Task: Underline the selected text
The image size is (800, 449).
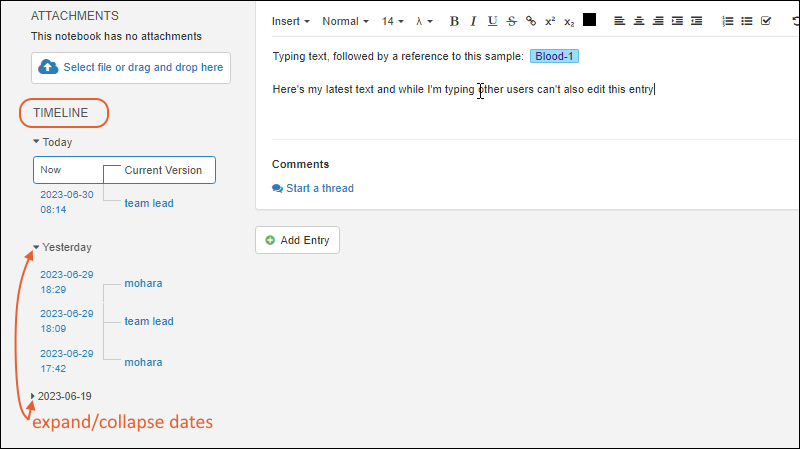Action: tap(492, 21)
